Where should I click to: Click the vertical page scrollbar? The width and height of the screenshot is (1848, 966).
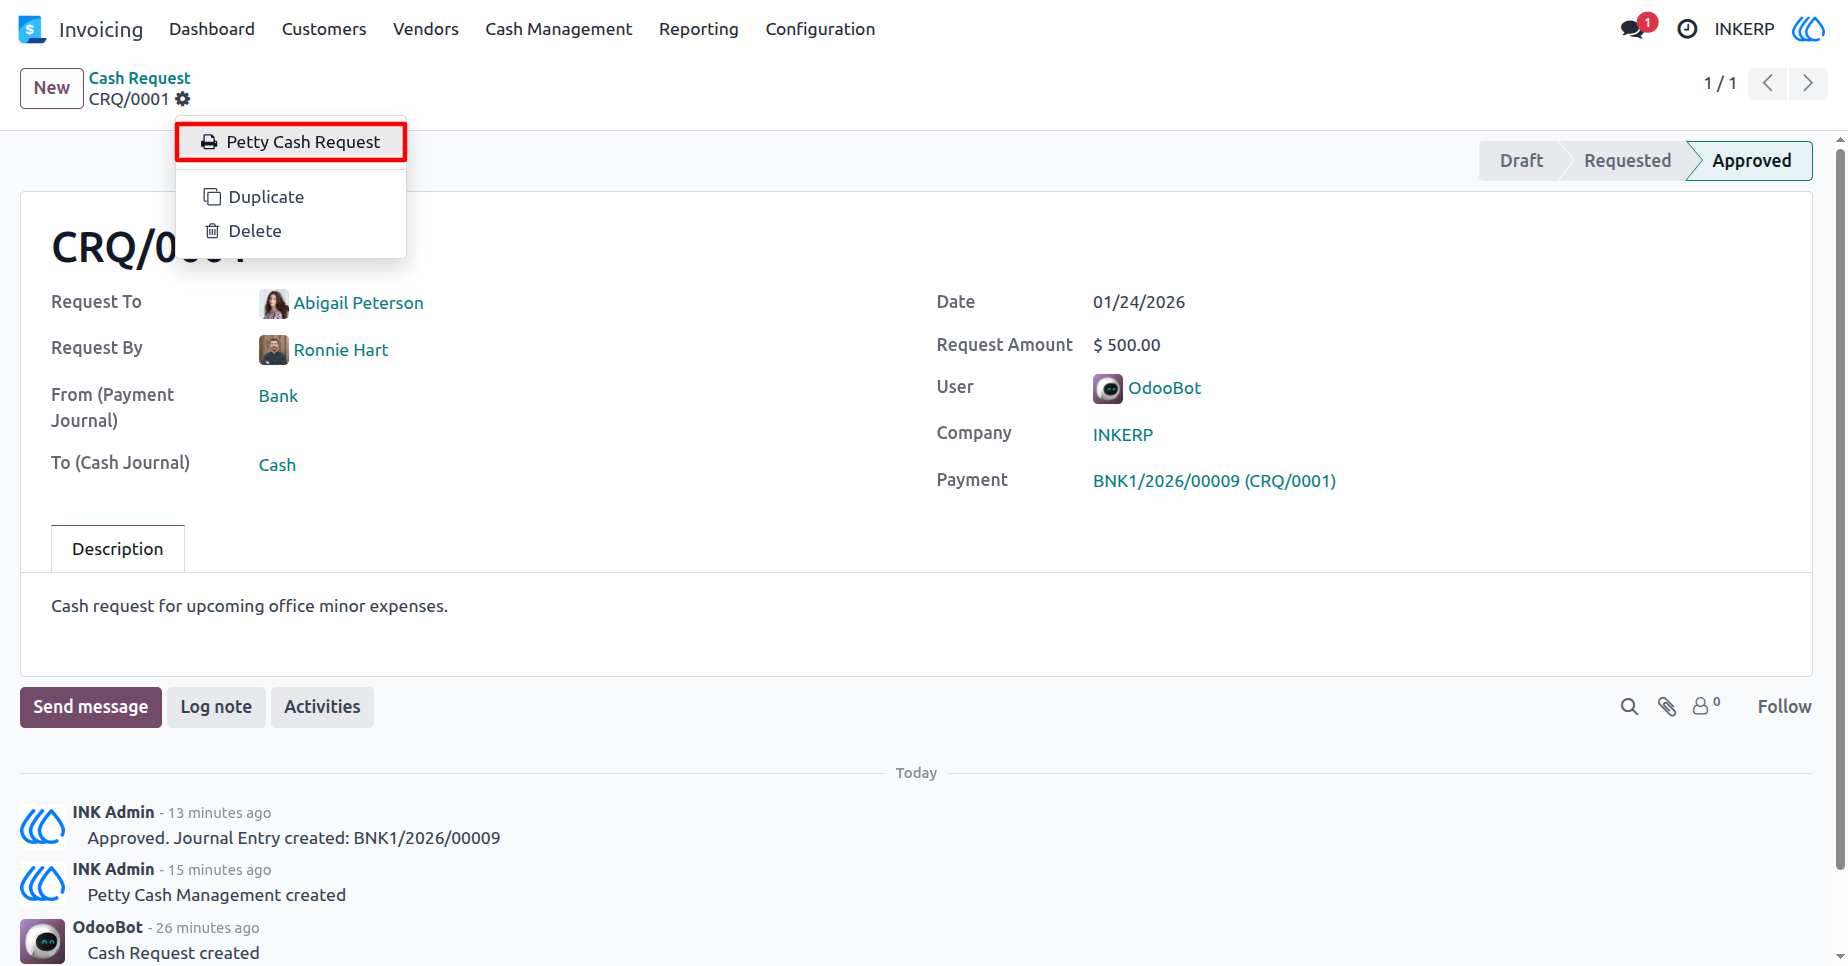click(1840, 510)
